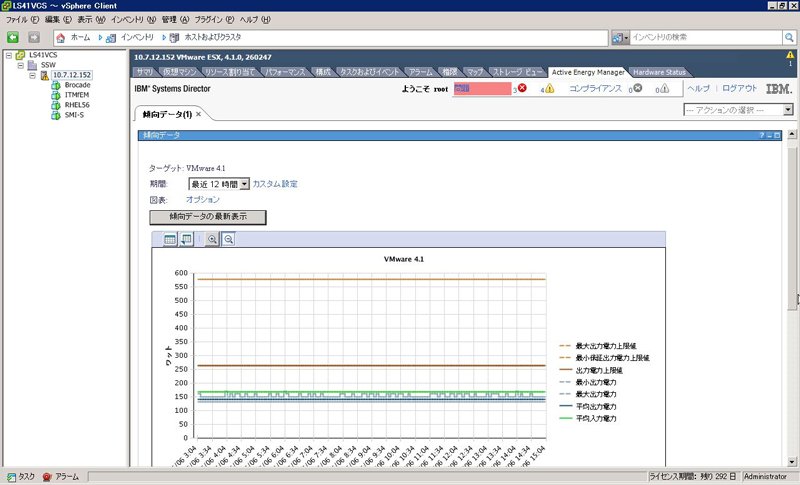Click the インベントリの検索 search field

[x=706, y=37]
